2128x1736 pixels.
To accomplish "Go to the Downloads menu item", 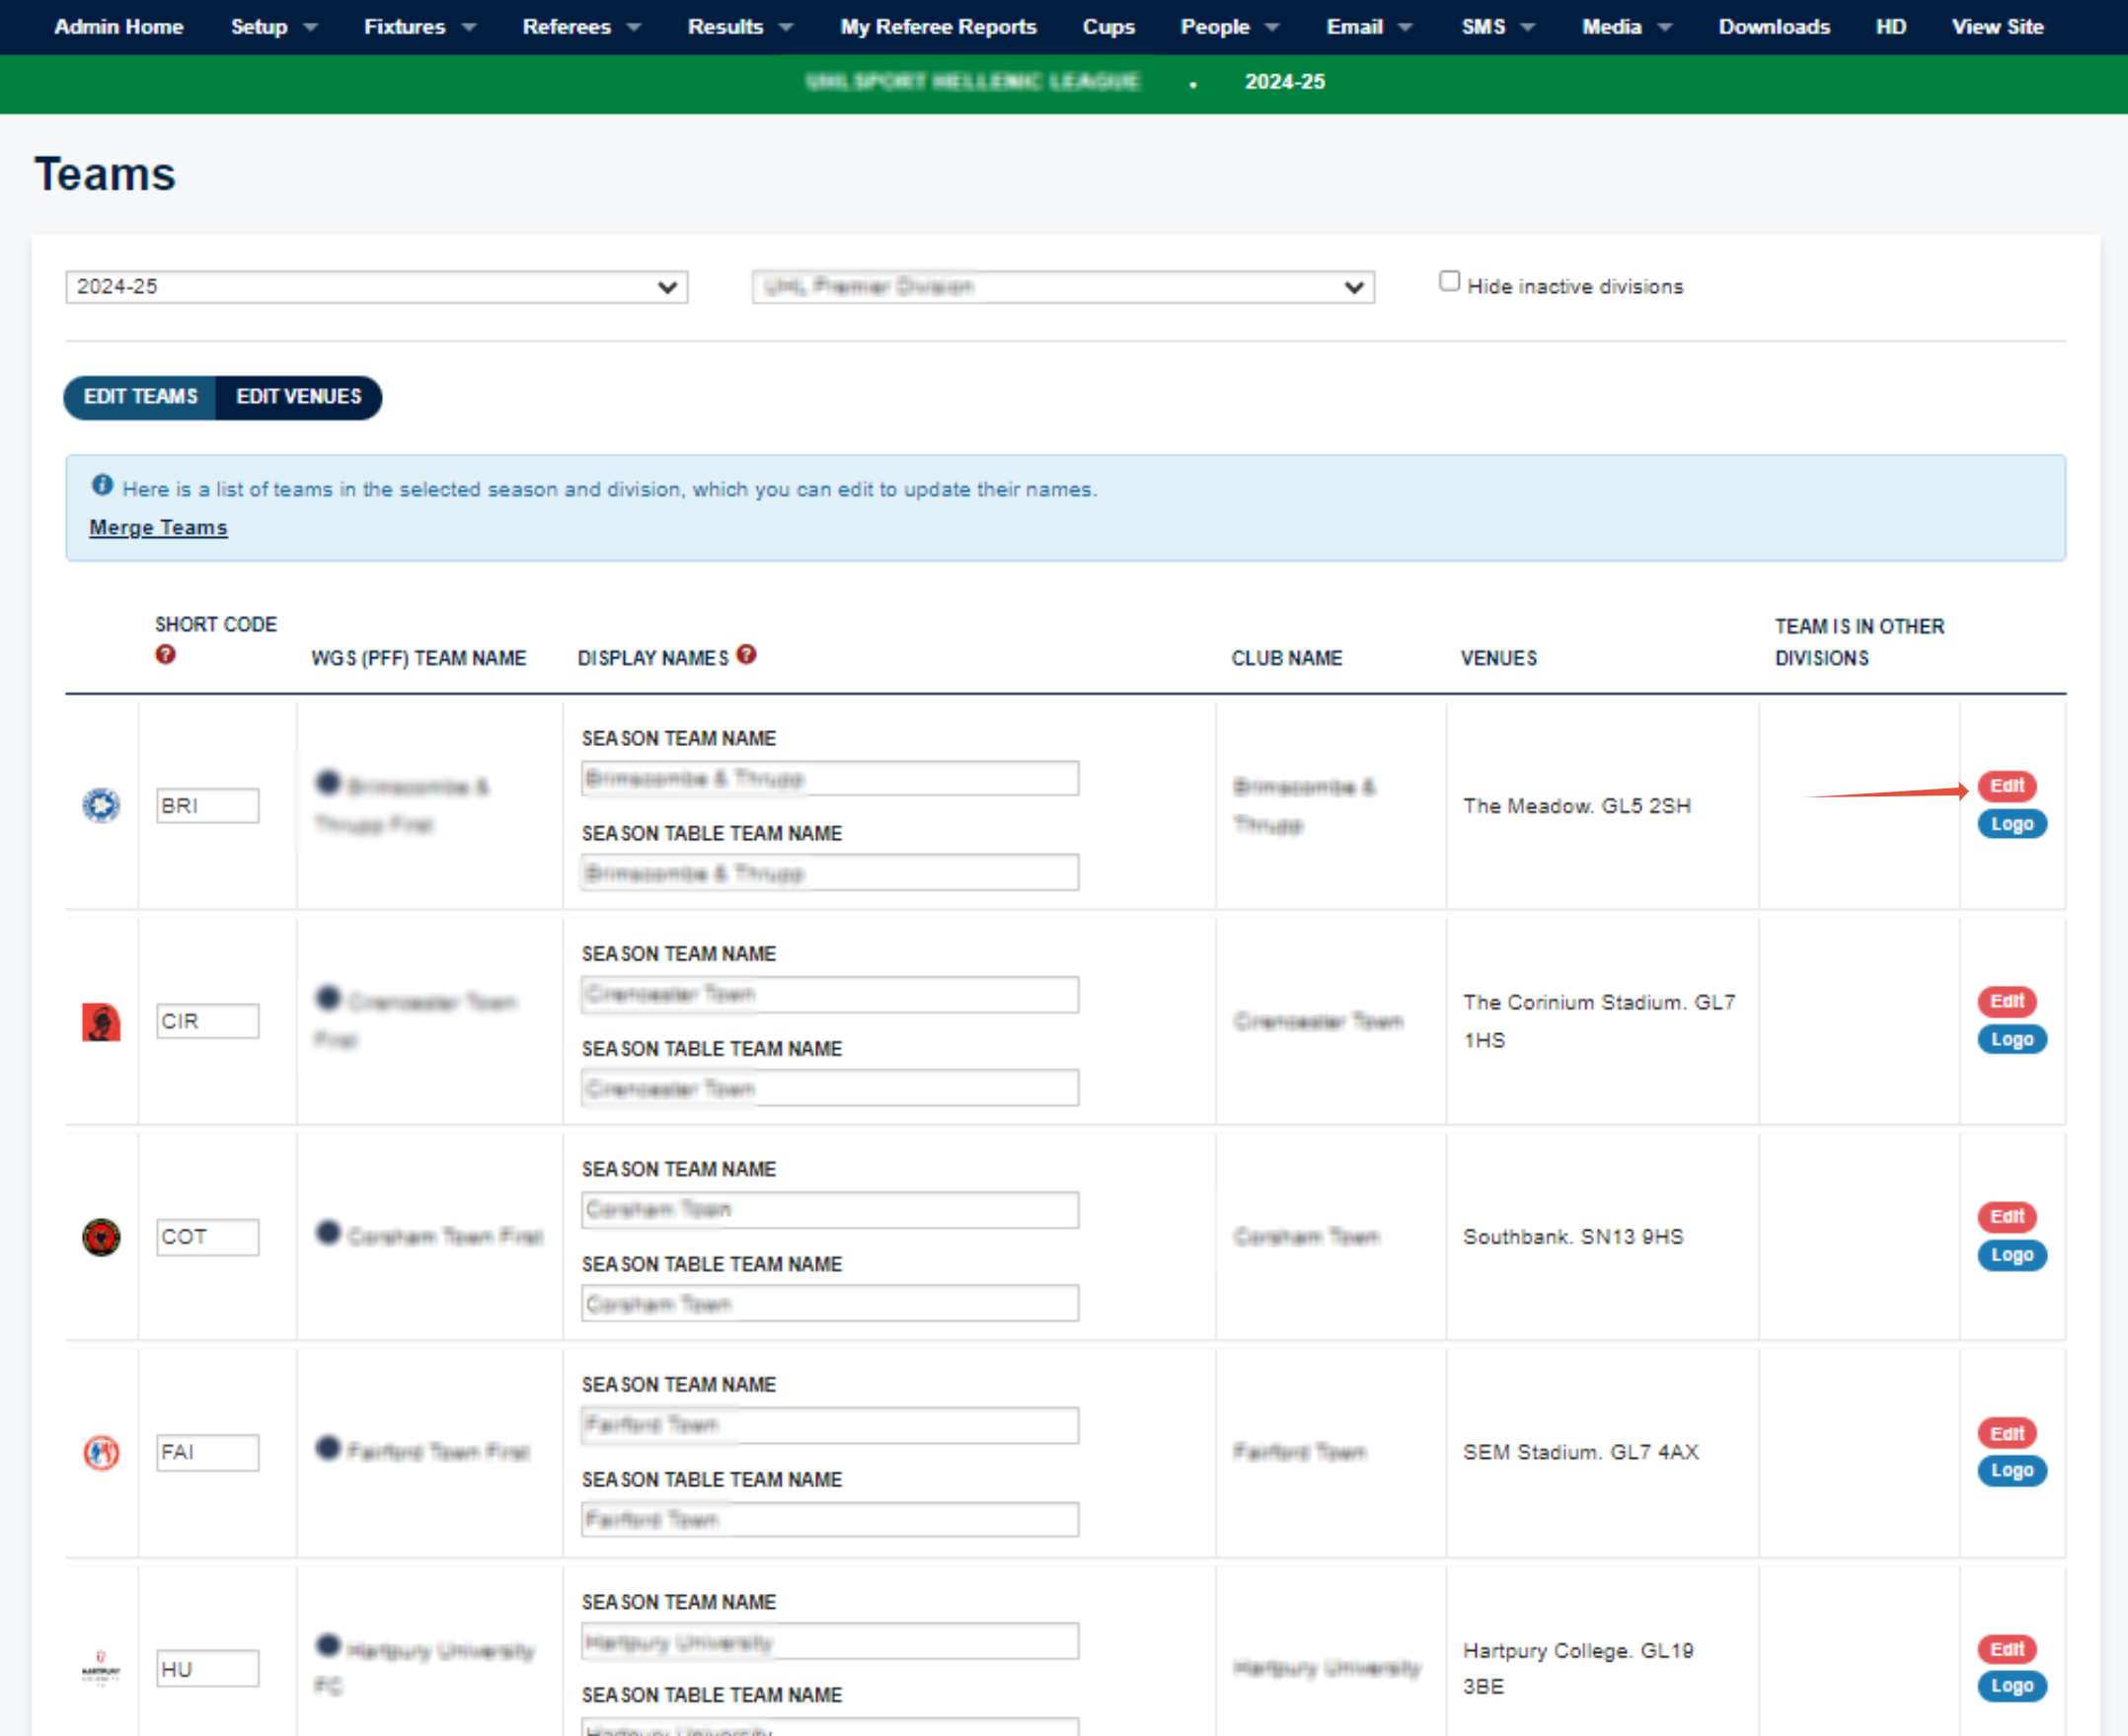I will (x=1773, y=27).
